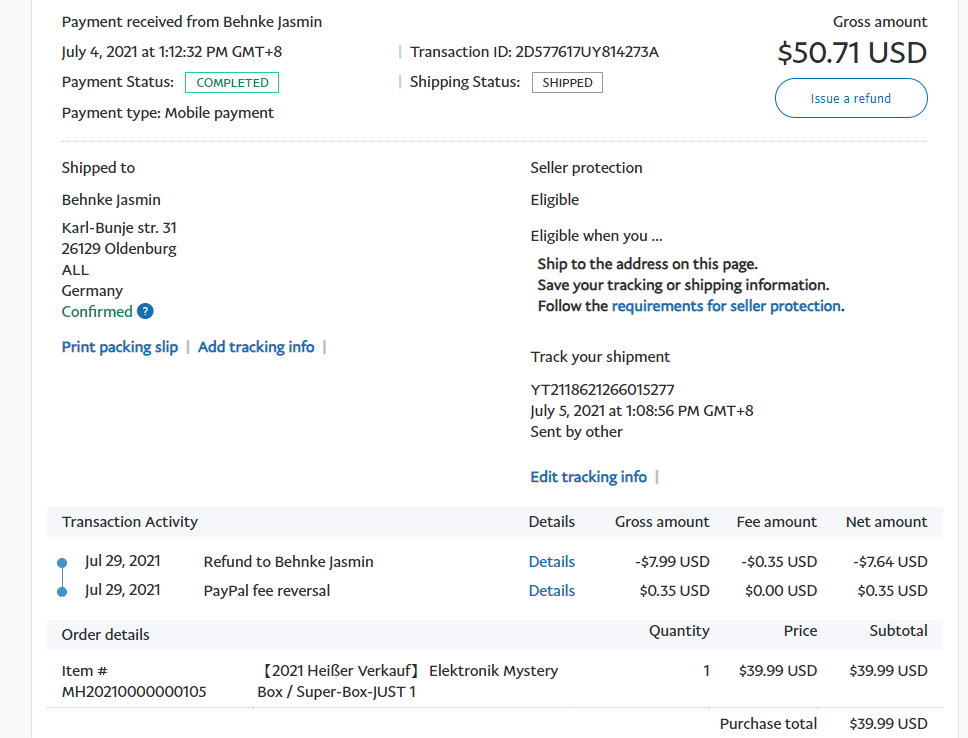The height and width of the screenshot is (738, 968).
Task: Click the item number MH20210000000105
Action: click(x=134, y=691)
